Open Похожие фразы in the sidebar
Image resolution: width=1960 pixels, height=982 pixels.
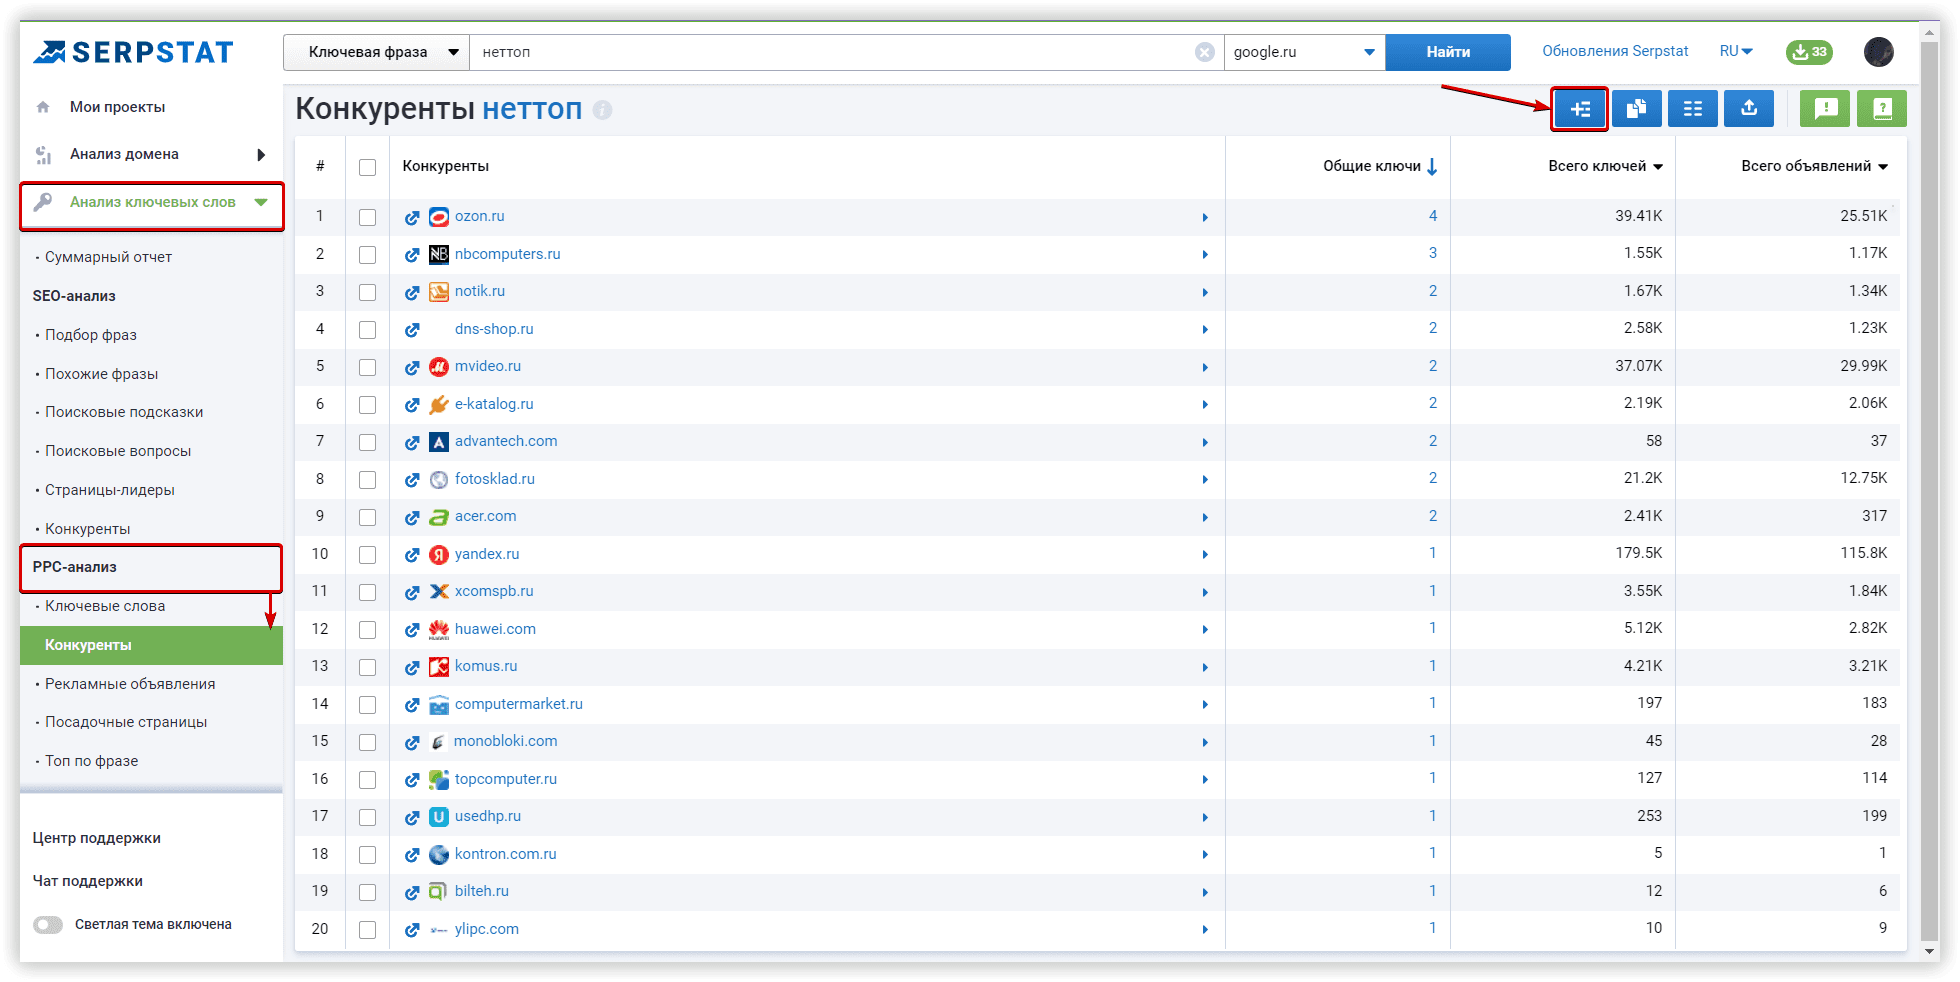[x=101, y=374]
